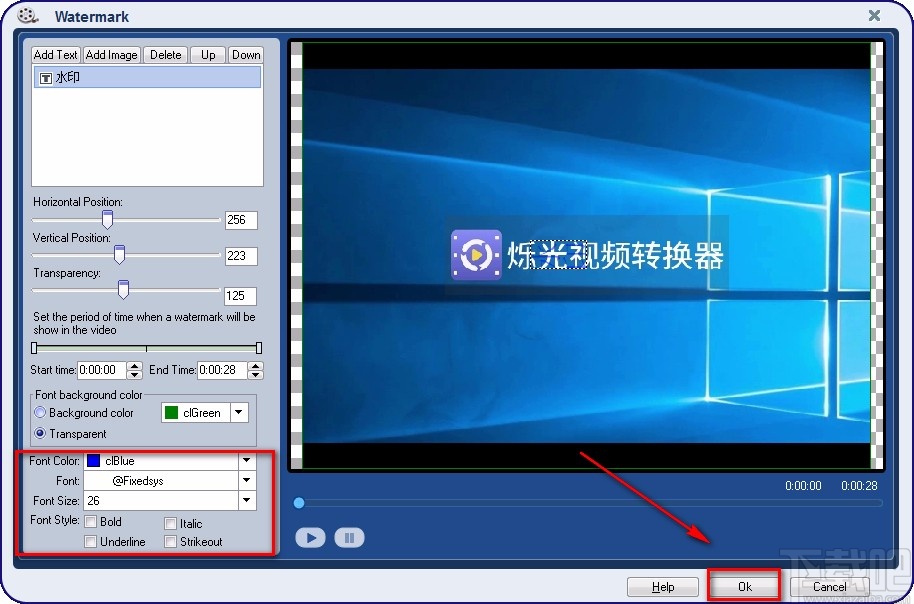Delete the selected watermark with Delete button
The image size is (914, 604).
pos(166,55)
